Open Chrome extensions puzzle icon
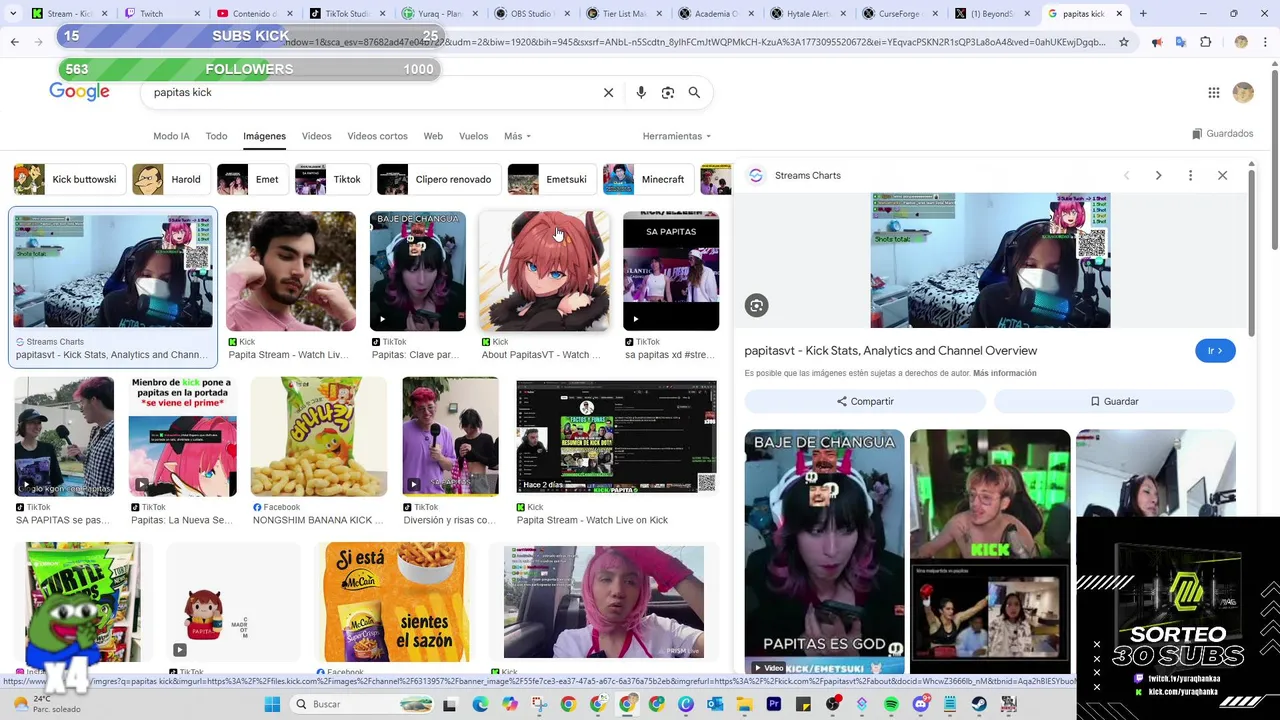Image resolution: width=1280 pixels, height=720 pixels. [1205, 42]
